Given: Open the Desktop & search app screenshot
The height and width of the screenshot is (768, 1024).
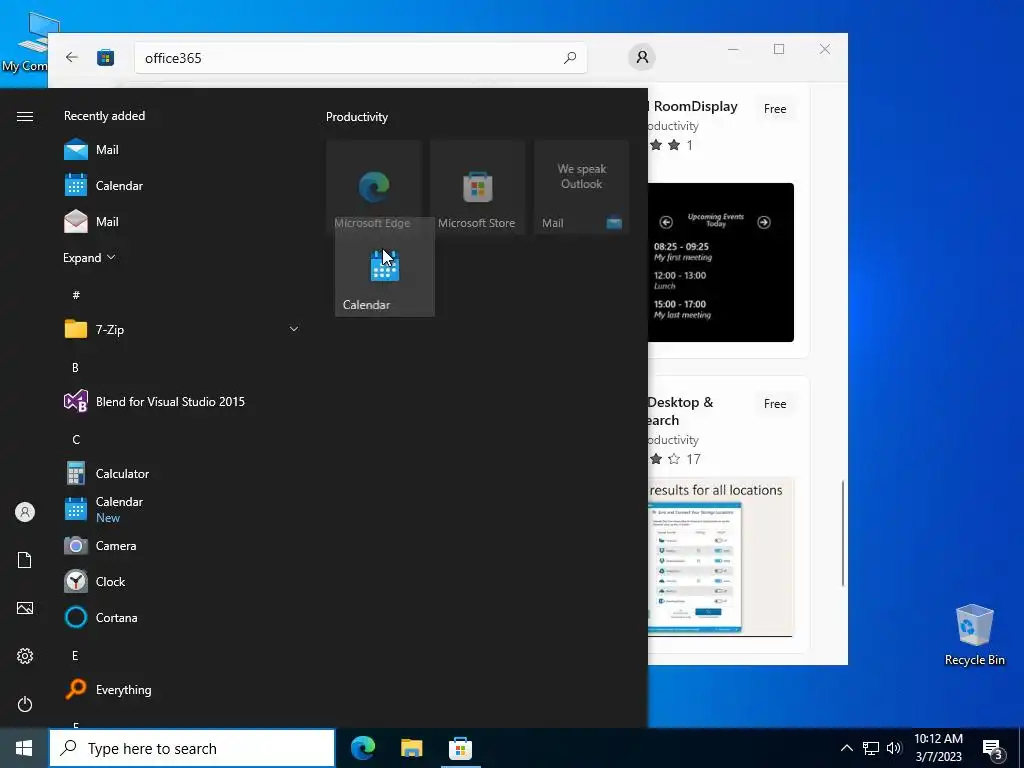Looking at the screenshot, I should (x=721, y=557).
